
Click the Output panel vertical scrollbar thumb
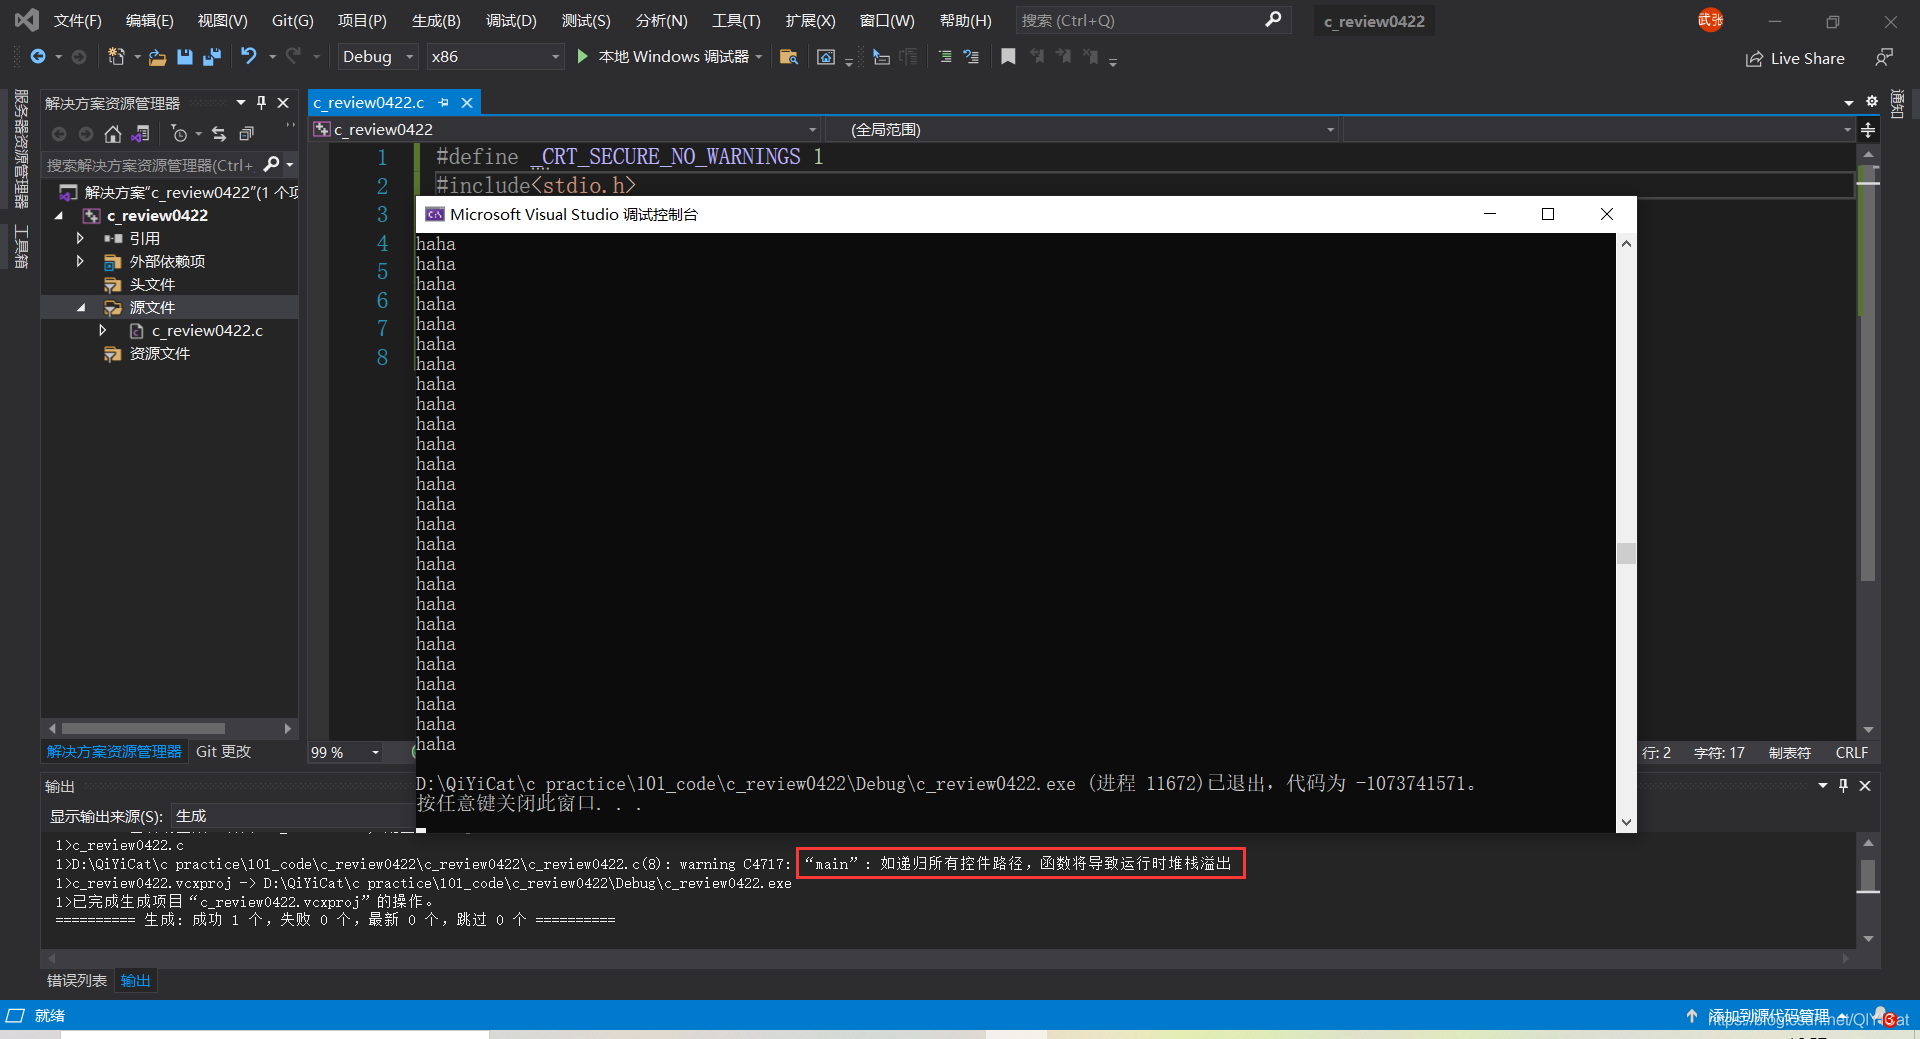point(1867,875)
